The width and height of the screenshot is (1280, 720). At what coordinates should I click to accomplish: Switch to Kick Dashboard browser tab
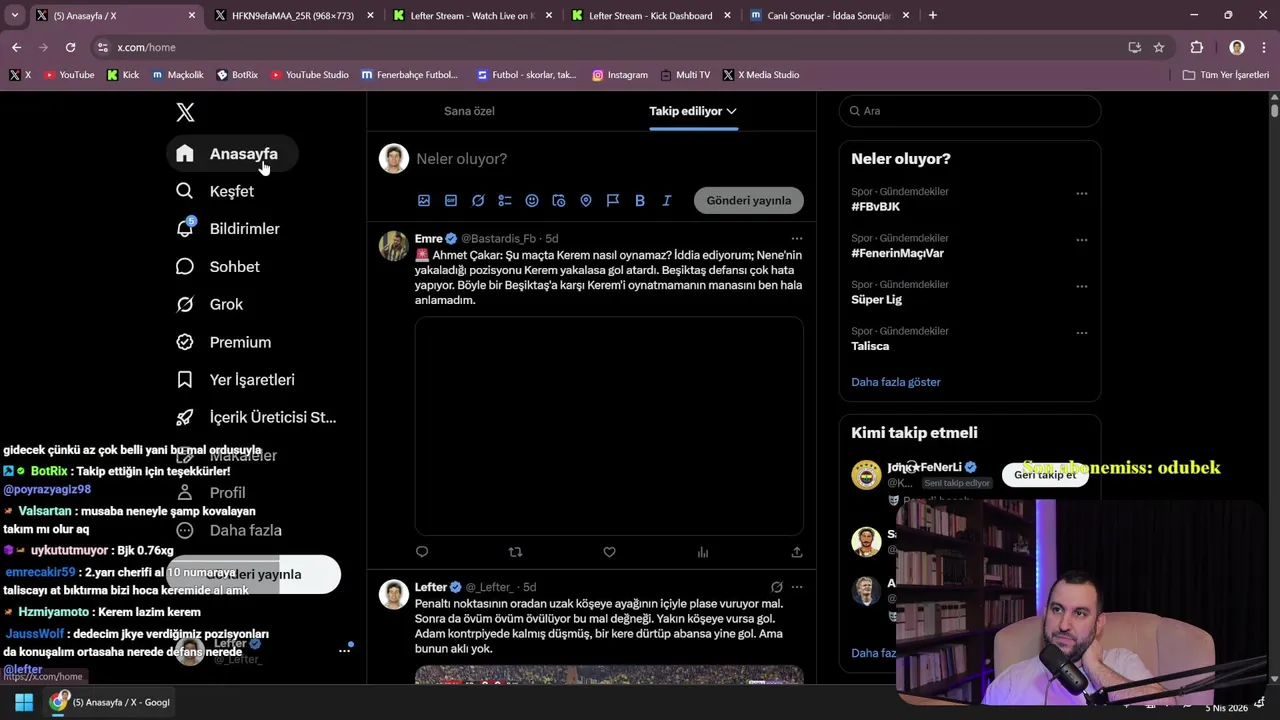click(x=650, y=16)
